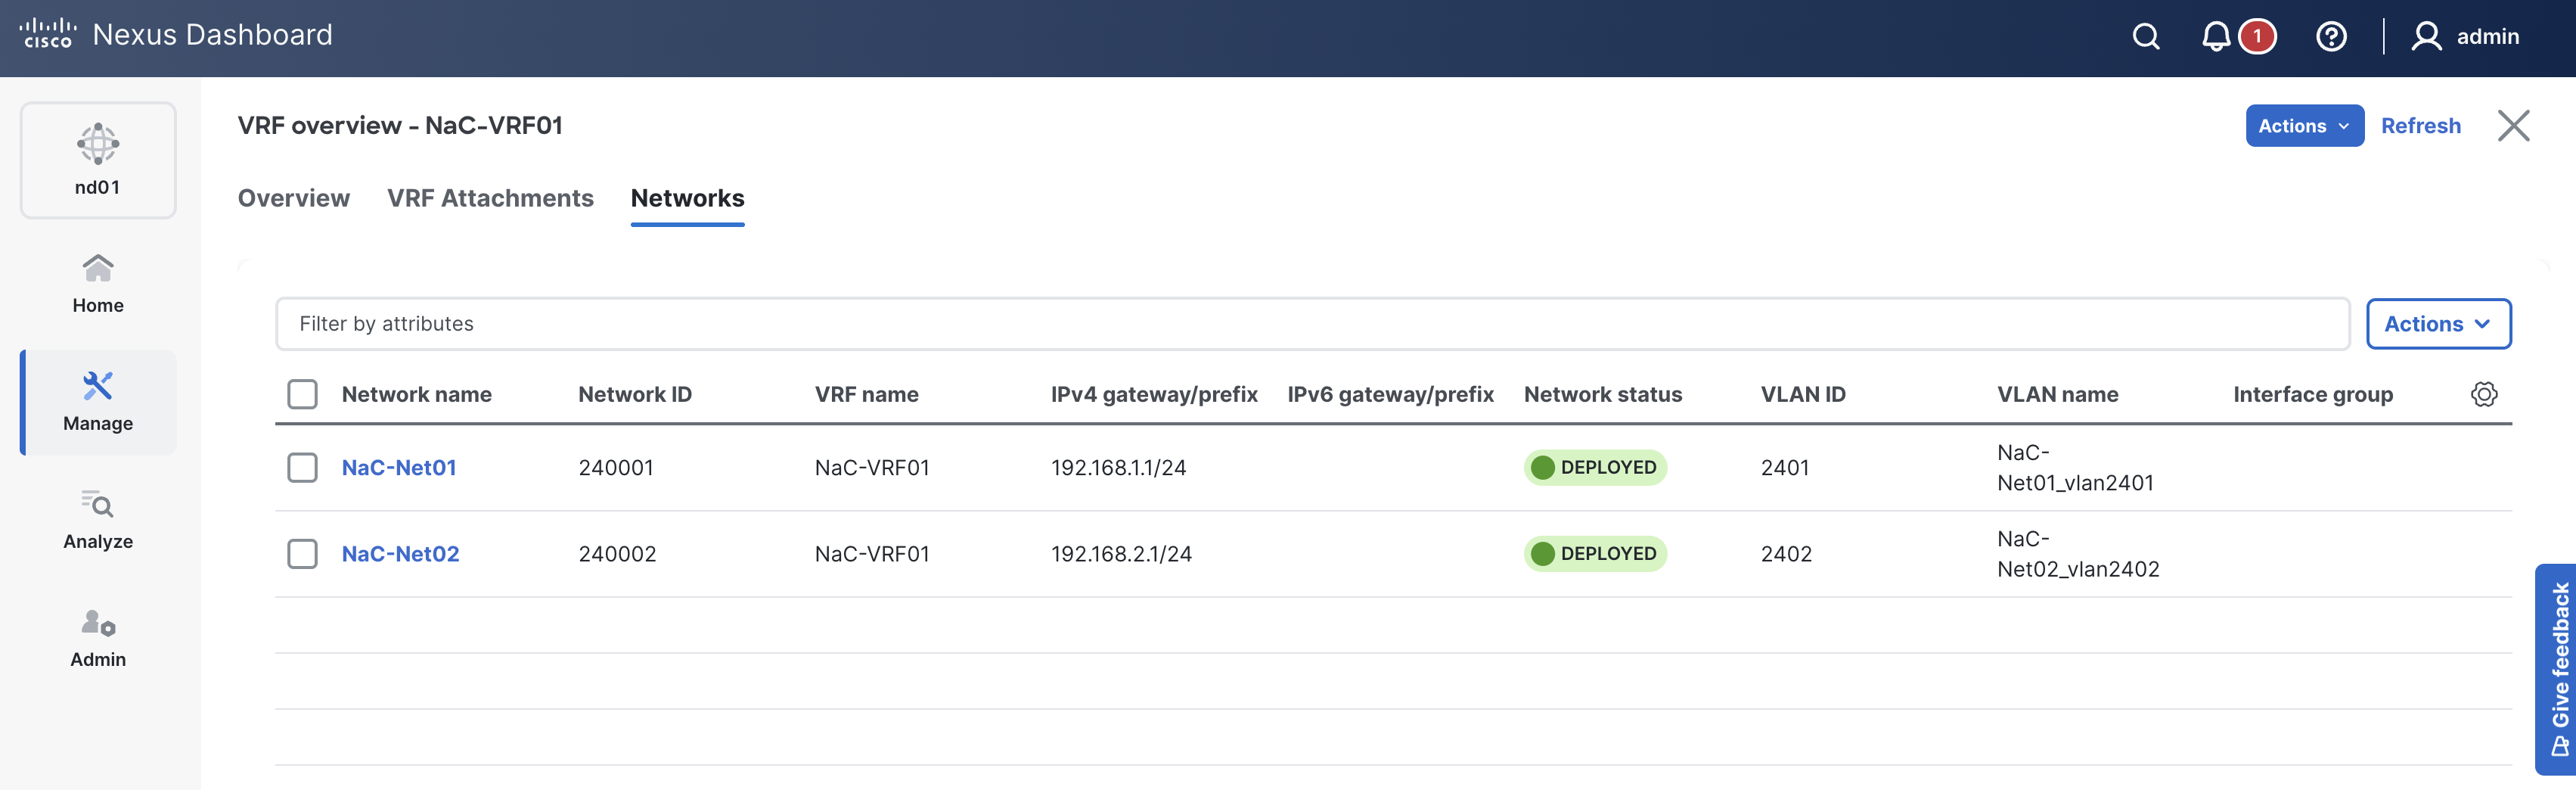Go to Home in the sidebar
Image resolution: width=2576 pixels, height=790 pixels.
(98, 284)
